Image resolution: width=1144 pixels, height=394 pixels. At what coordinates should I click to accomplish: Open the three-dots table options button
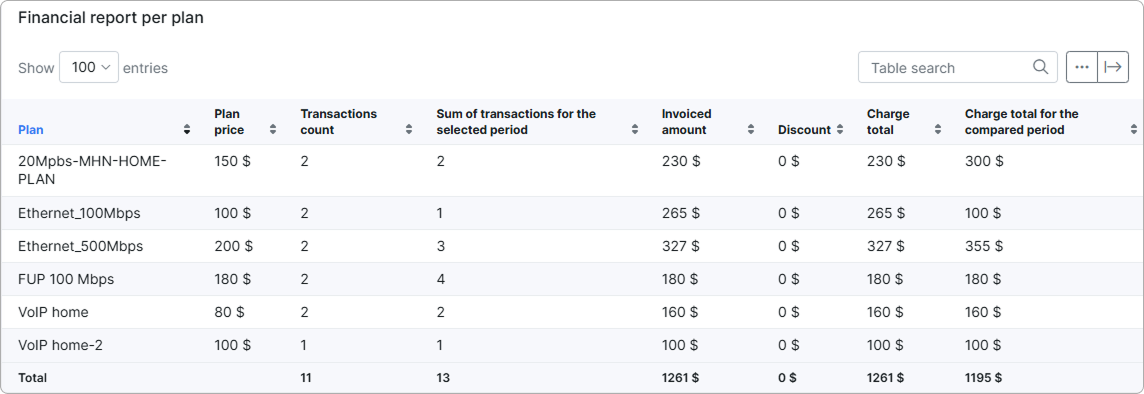[1082, 67]
